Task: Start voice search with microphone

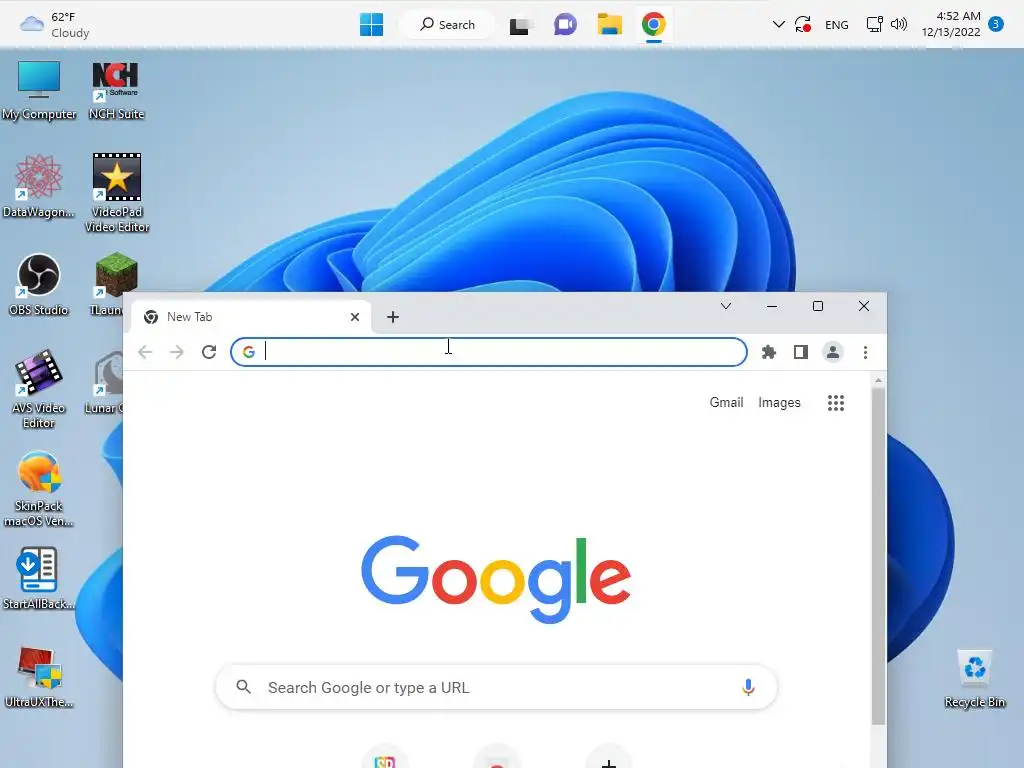Action: (x=748, y=687)
